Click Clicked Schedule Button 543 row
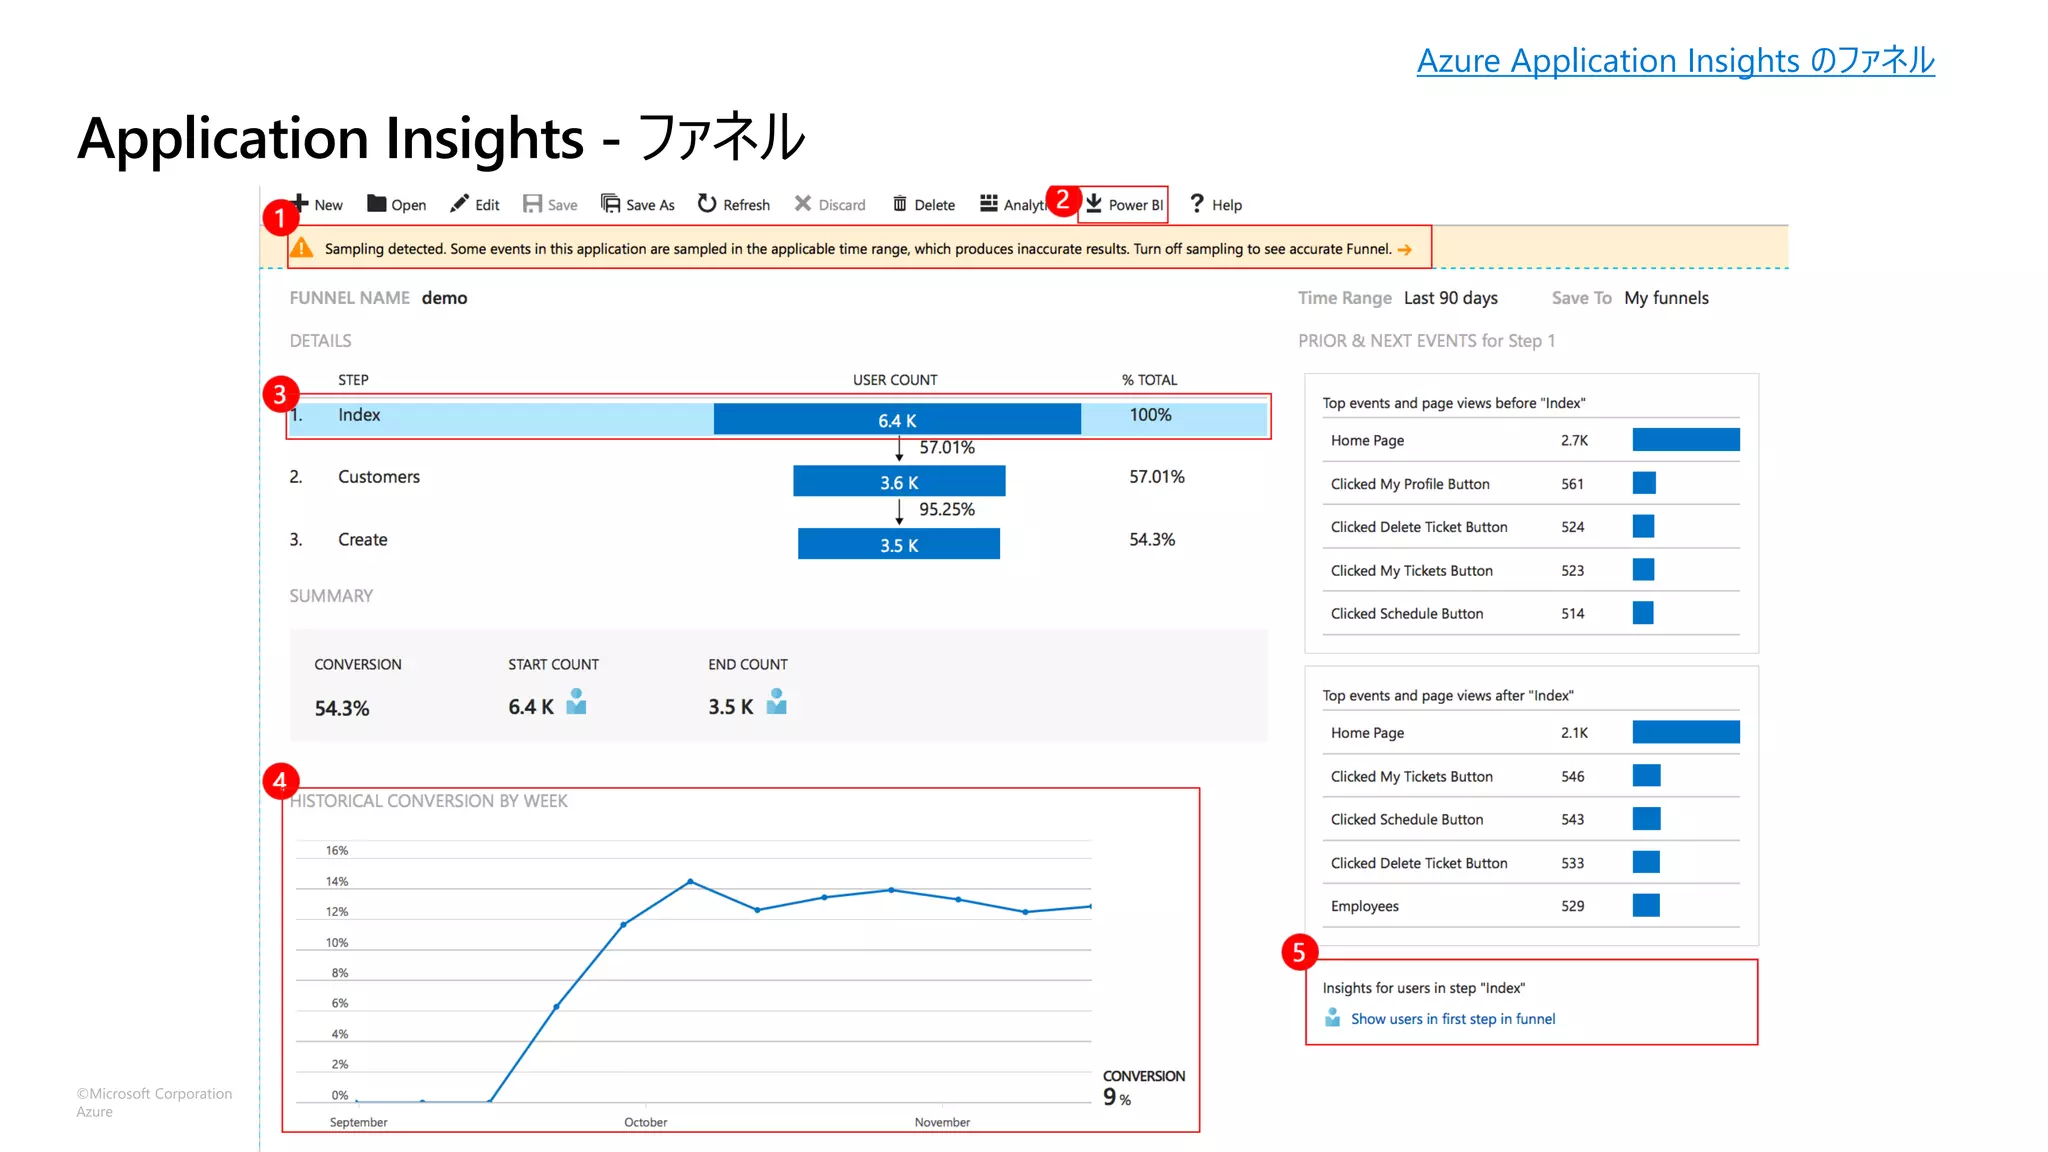This screenshot has width=2048, height=1152. coord(1531,819)
